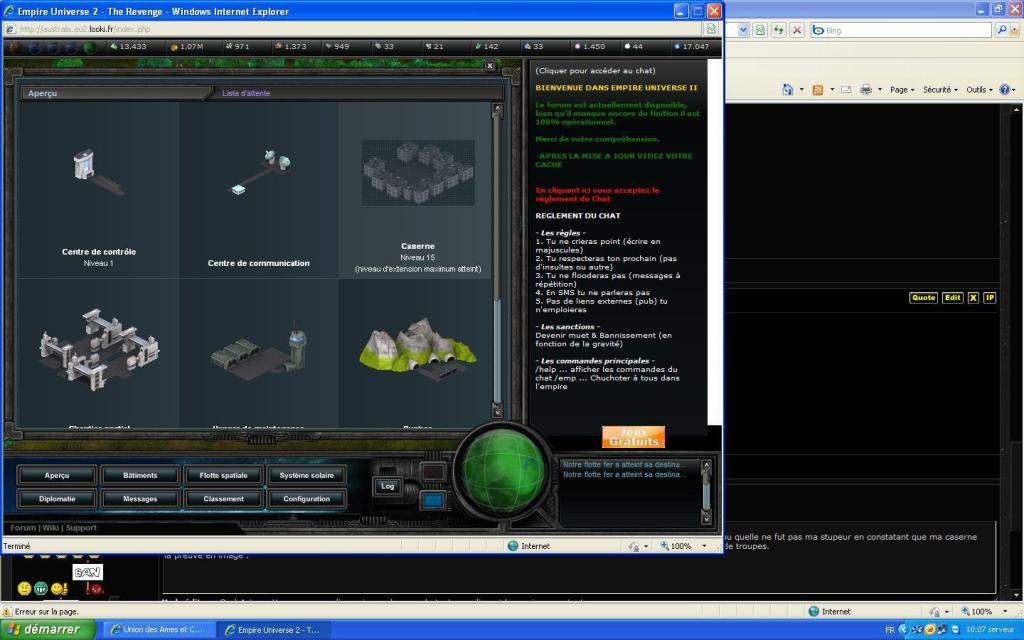Click the Bing search magnifier icon
1024x640 pixels.
click(1001, 30)
